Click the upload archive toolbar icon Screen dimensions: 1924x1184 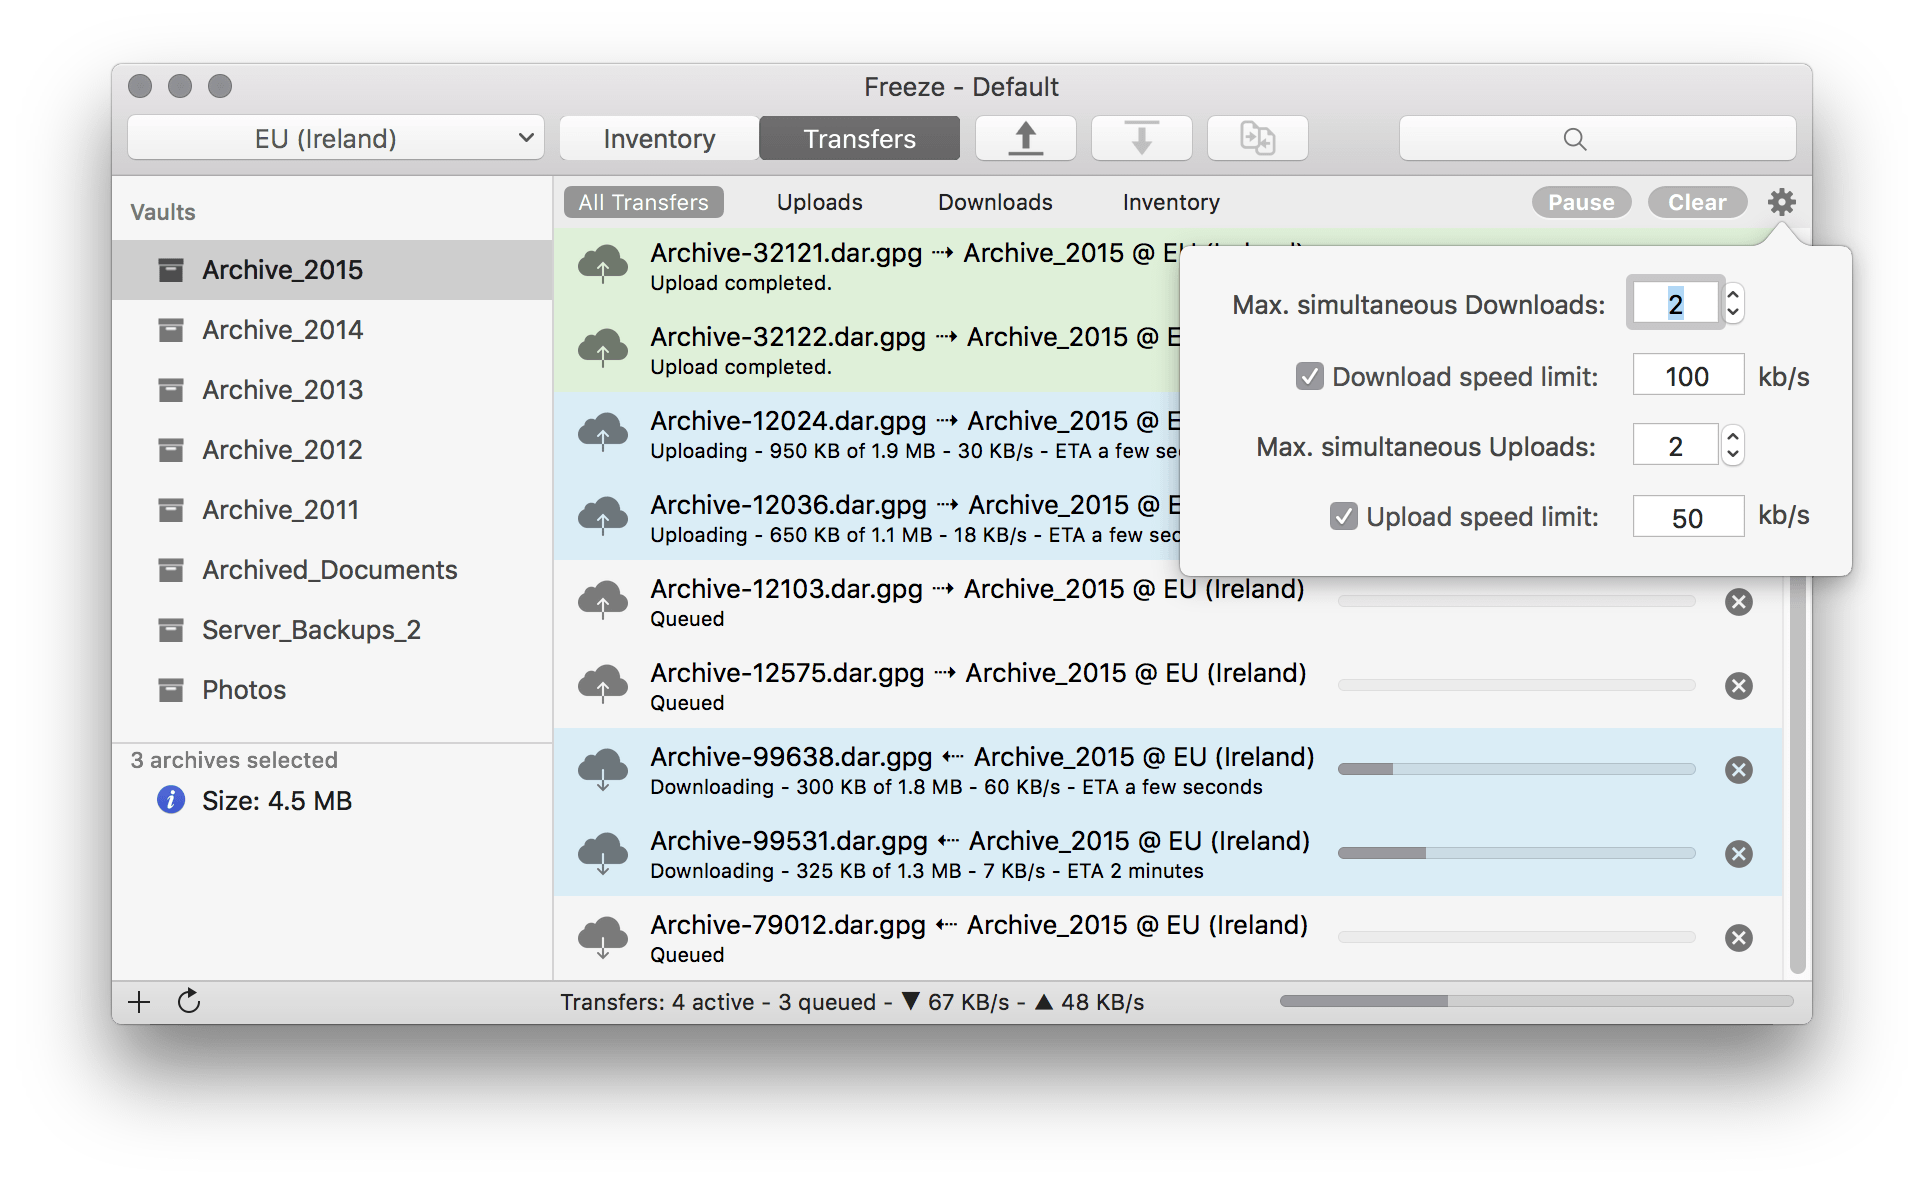click(1025, 138)
